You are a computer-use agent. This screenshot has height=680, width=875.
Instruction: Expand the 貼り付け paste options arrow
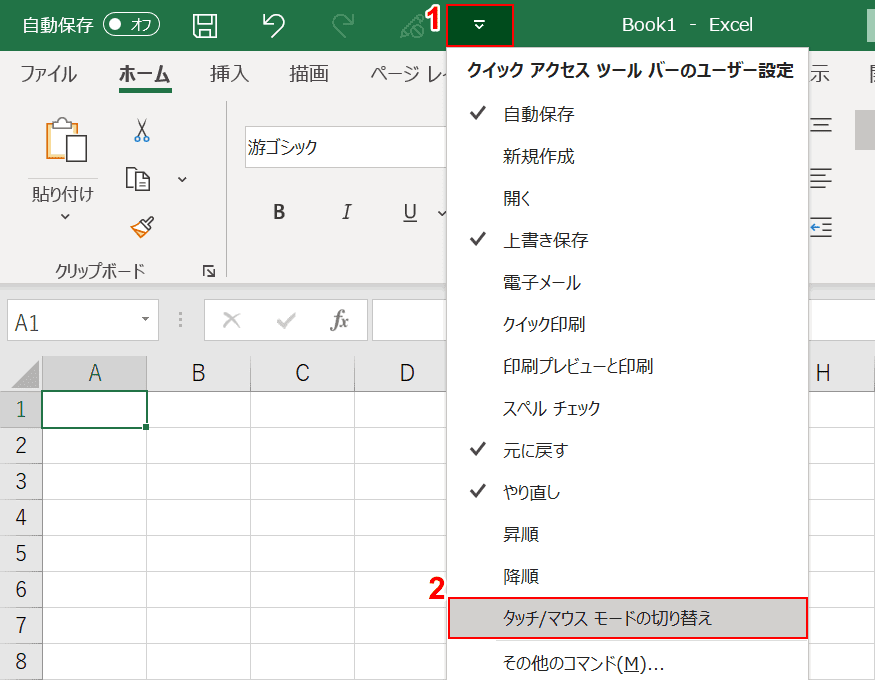(65, 216)
